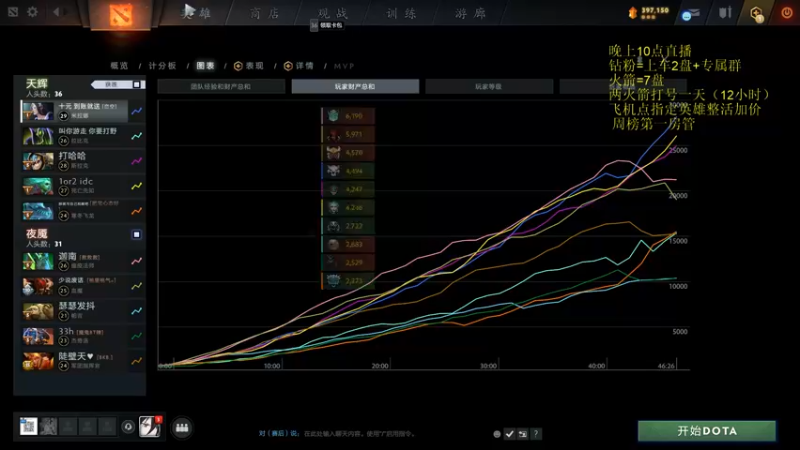Toggle yellow graph line for 1or2 idc
Screen dimensions: 800x450
(x=136, y=186)
